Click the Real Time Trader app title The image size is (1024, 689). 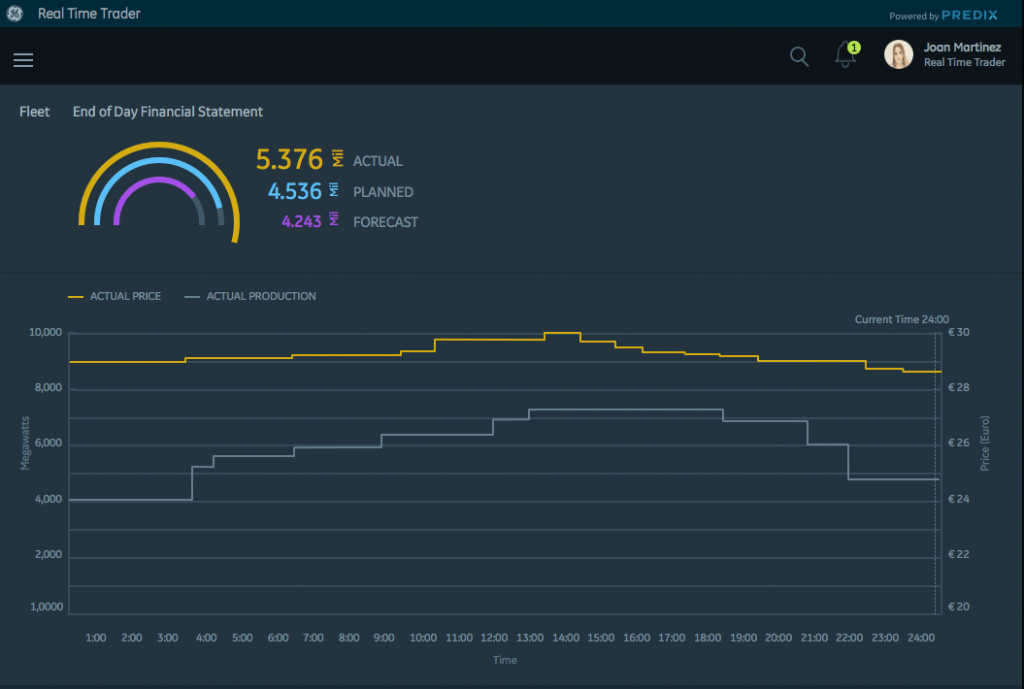pos(89,14)
